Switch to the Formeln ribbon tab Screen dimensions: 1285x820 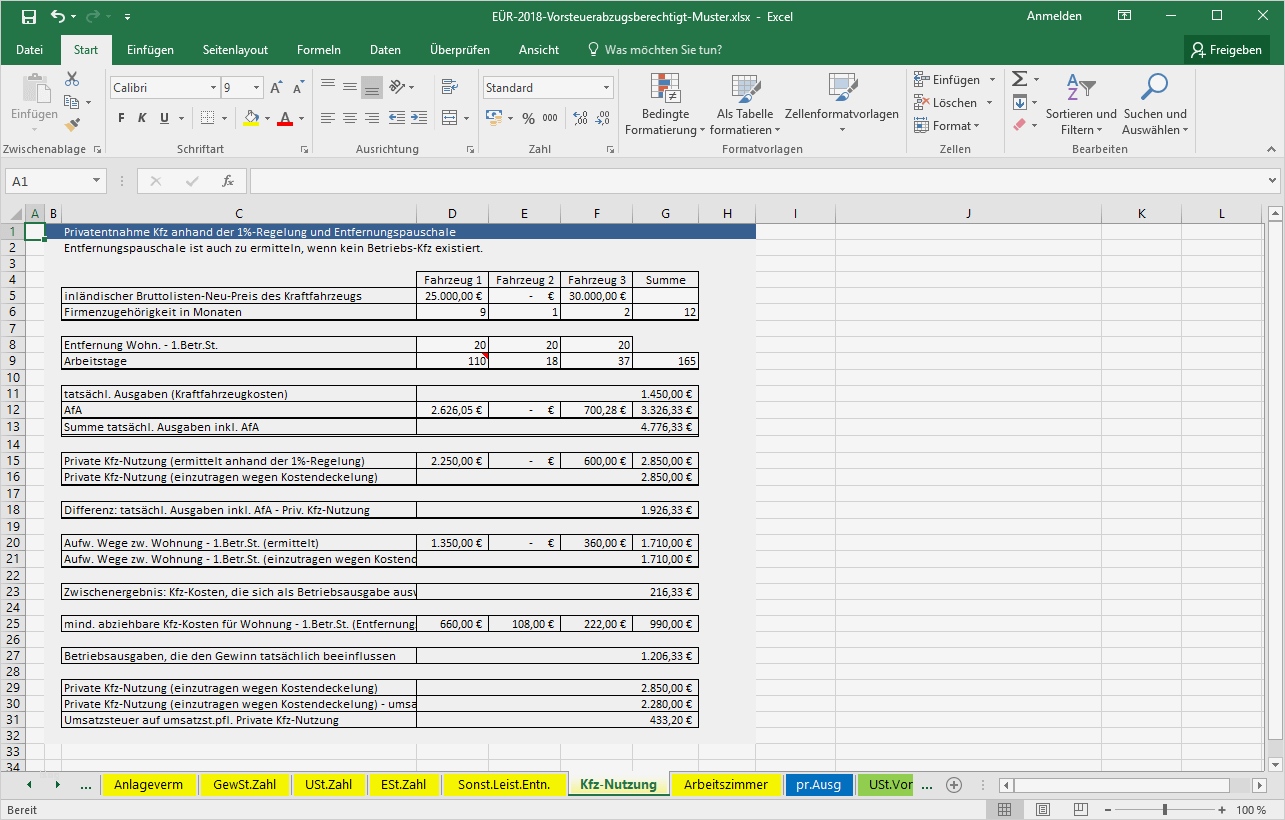[318, 49]
